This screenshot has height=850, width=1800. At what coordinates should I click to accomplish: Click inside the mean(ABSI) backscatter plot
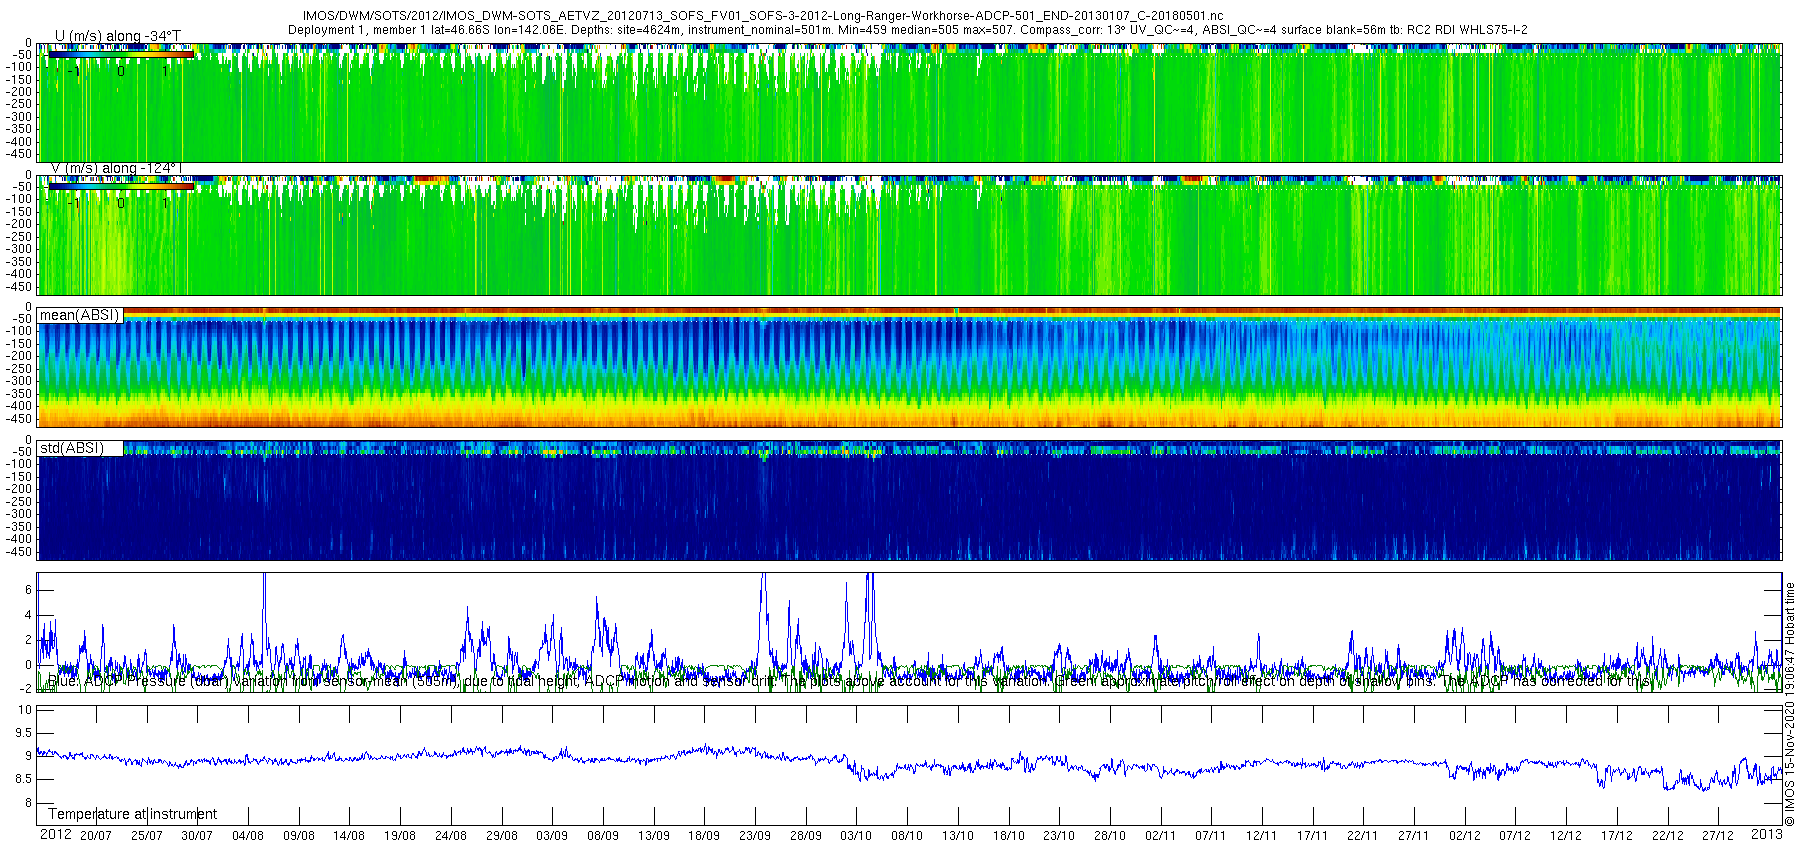tap(909, 367)
